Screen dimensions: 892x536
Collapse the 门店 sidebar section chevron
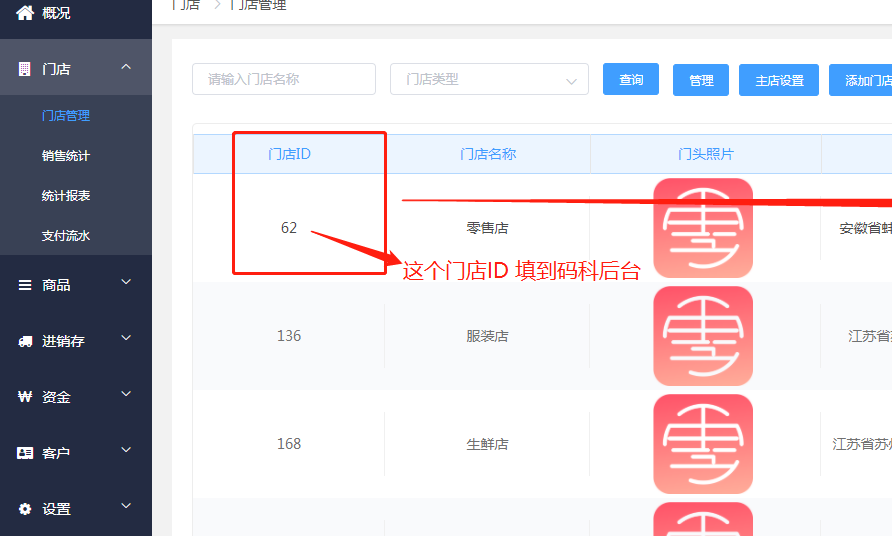tap(126, 67)
